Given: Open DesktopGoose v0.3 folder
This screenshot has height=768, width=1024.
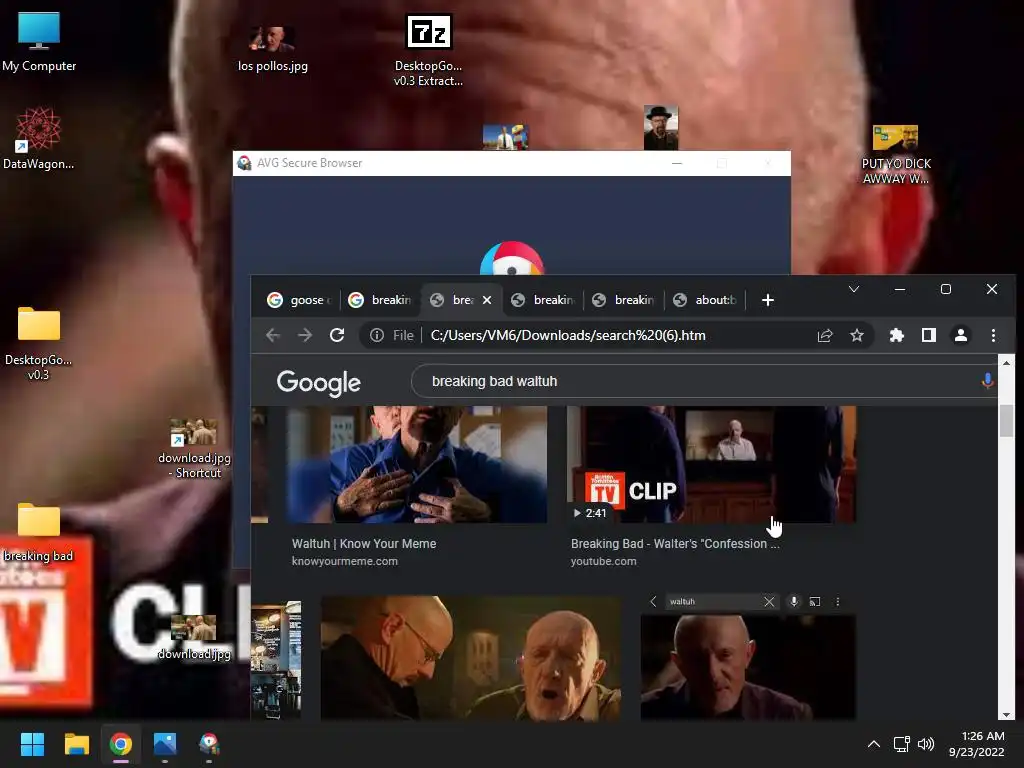Looking at the screenshot, I should (39, 344).
